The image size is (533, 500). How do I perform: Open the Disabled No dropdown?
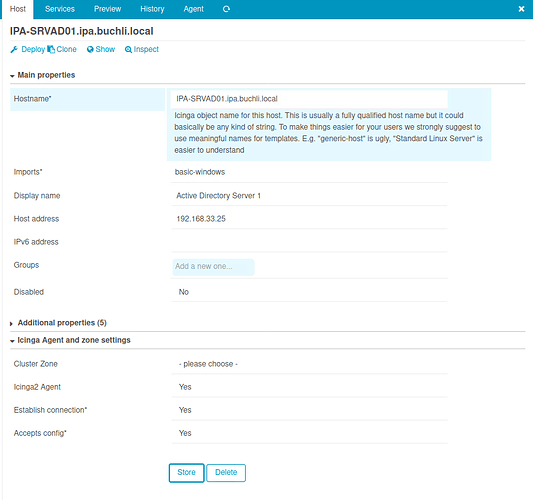[x=309, y=292]
